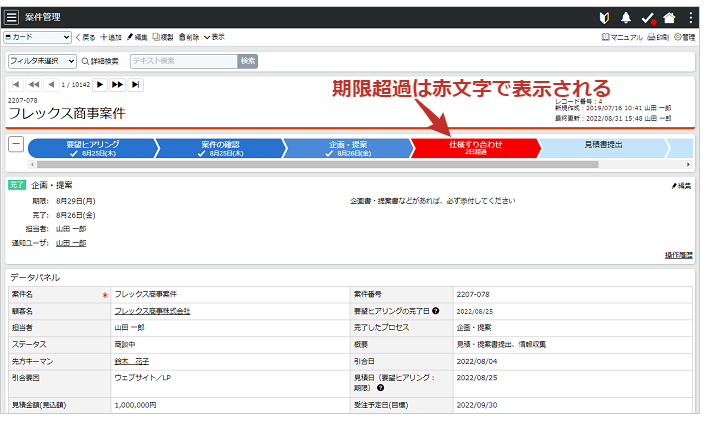This screenshot has height=426, width=715.
Task: Expand the フィルタ未選択 filter dropdown
Action: (42, 61)
